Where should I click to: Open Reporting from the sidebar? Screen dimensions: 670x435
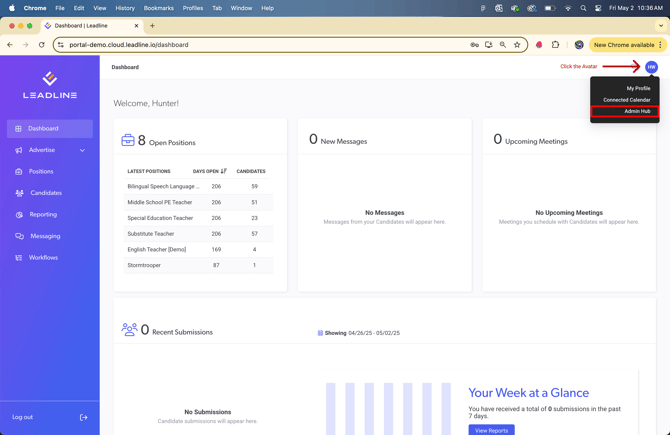pyautogui.click(x=50, y=215)
